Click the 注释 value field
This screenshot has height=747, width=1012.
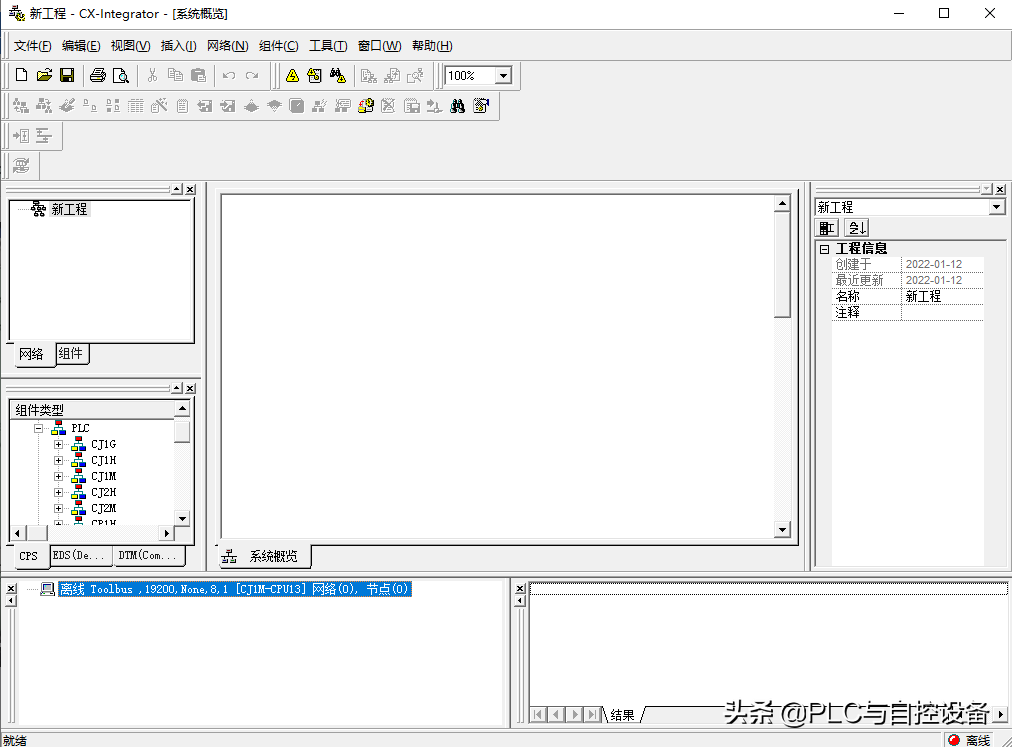(x=941, y=313)
